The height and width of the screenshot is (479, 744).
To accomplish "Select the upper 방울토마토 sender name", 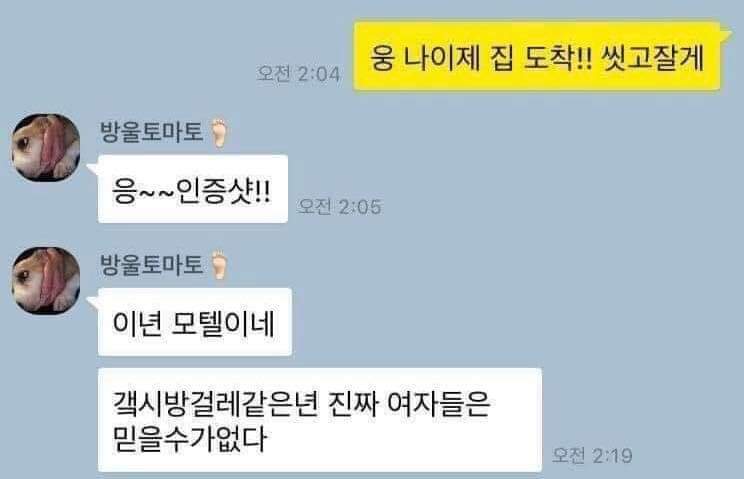I will (151, 132).
